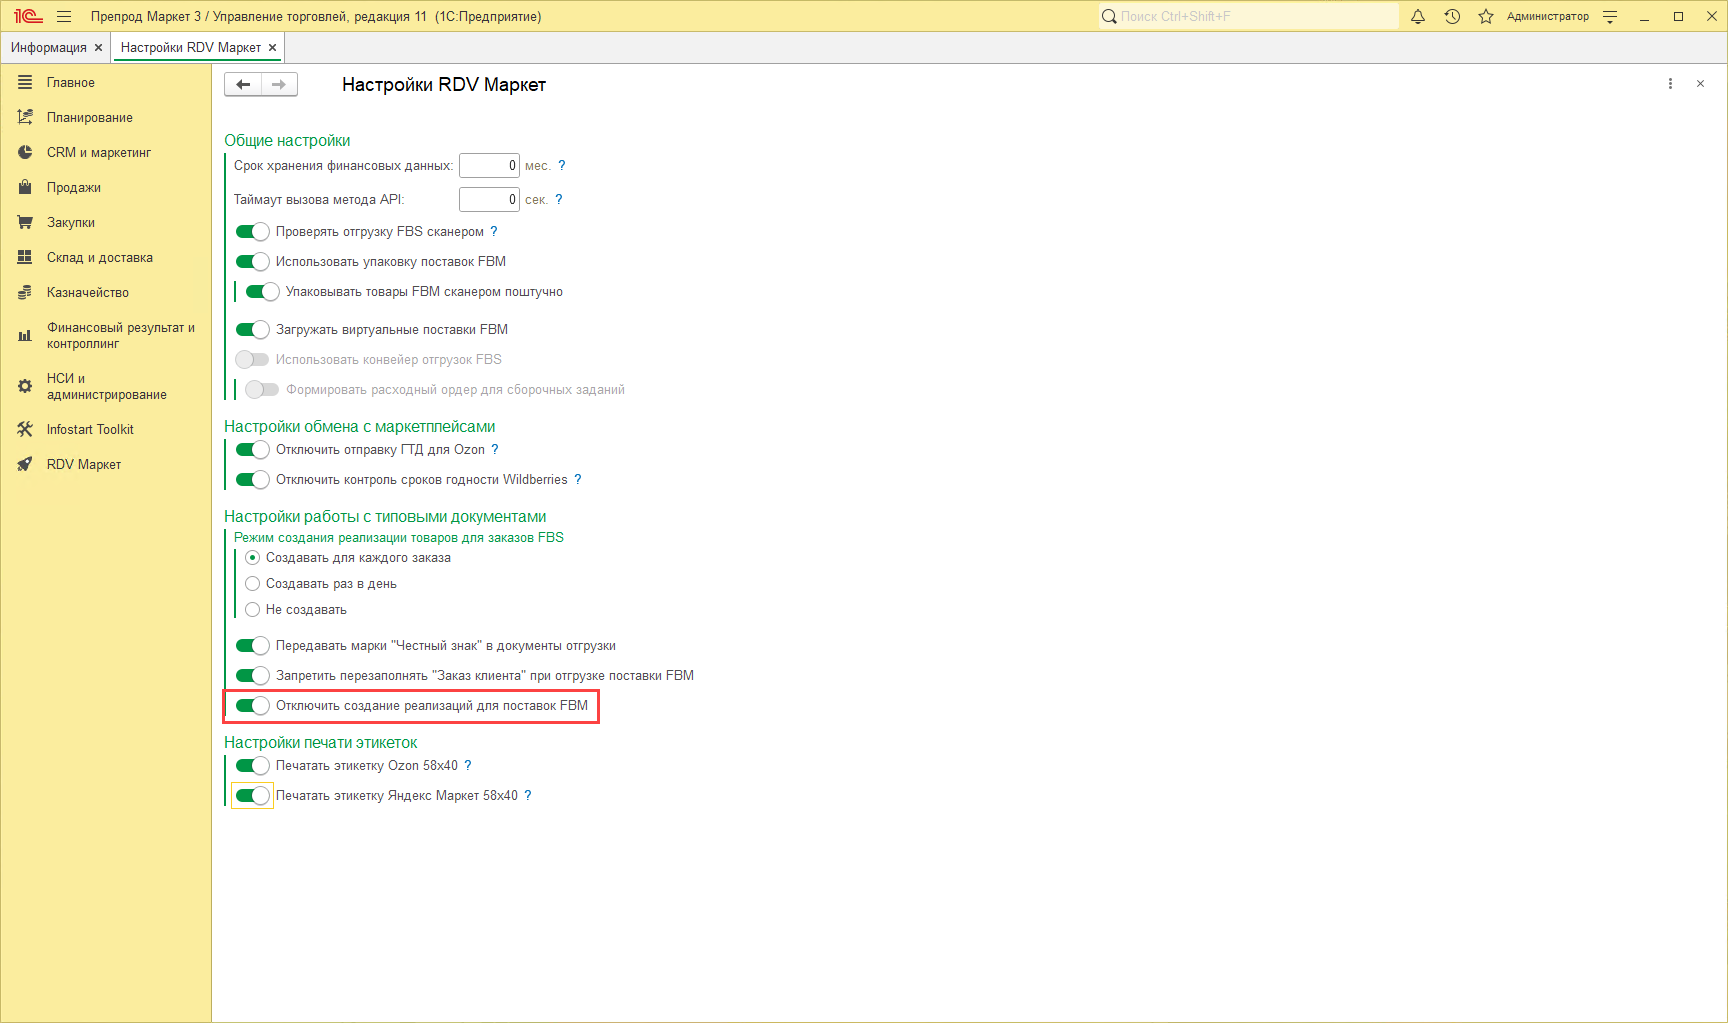This screenshot has width=1728, height=1023.
Task: Open the Закупки section
Action: [x=106, y=222]
